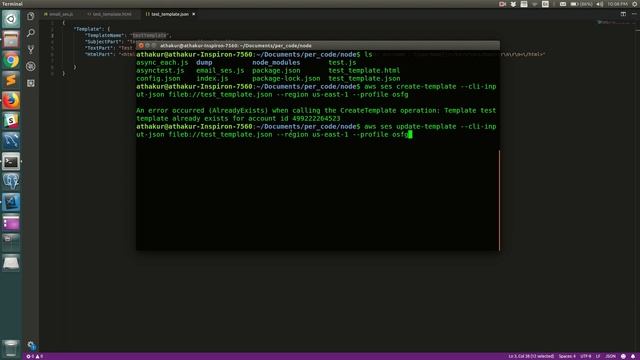The image size is (640, 360).
Task: Click async_each.js in the terminal listing
Action: point(162,62)
